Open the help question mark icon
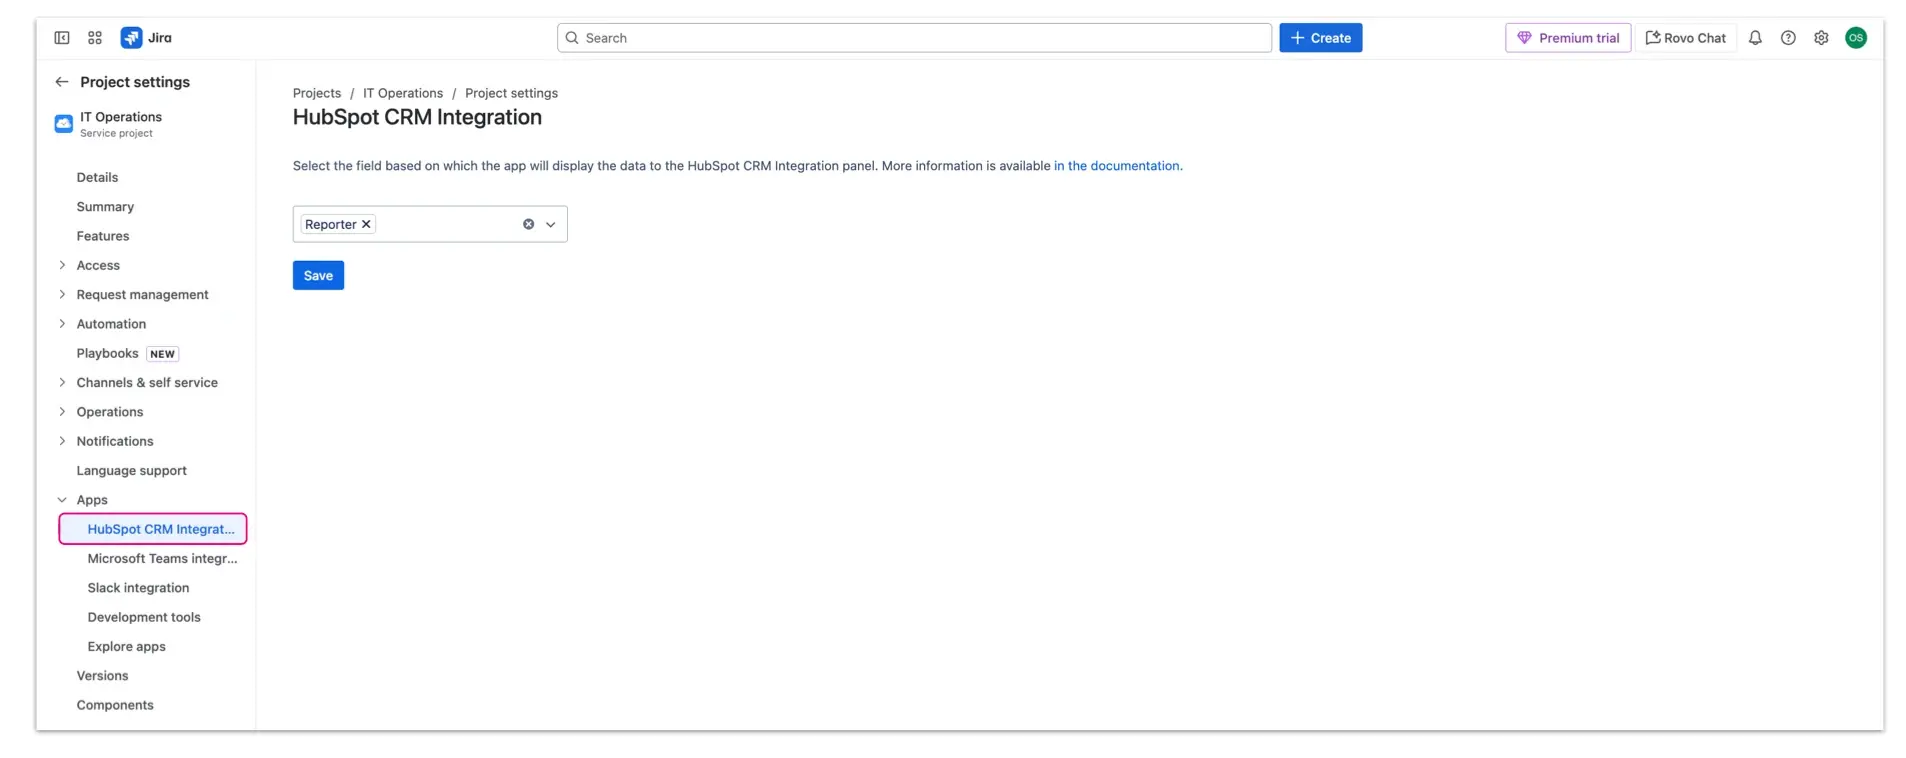 (x=1788, y=38)
